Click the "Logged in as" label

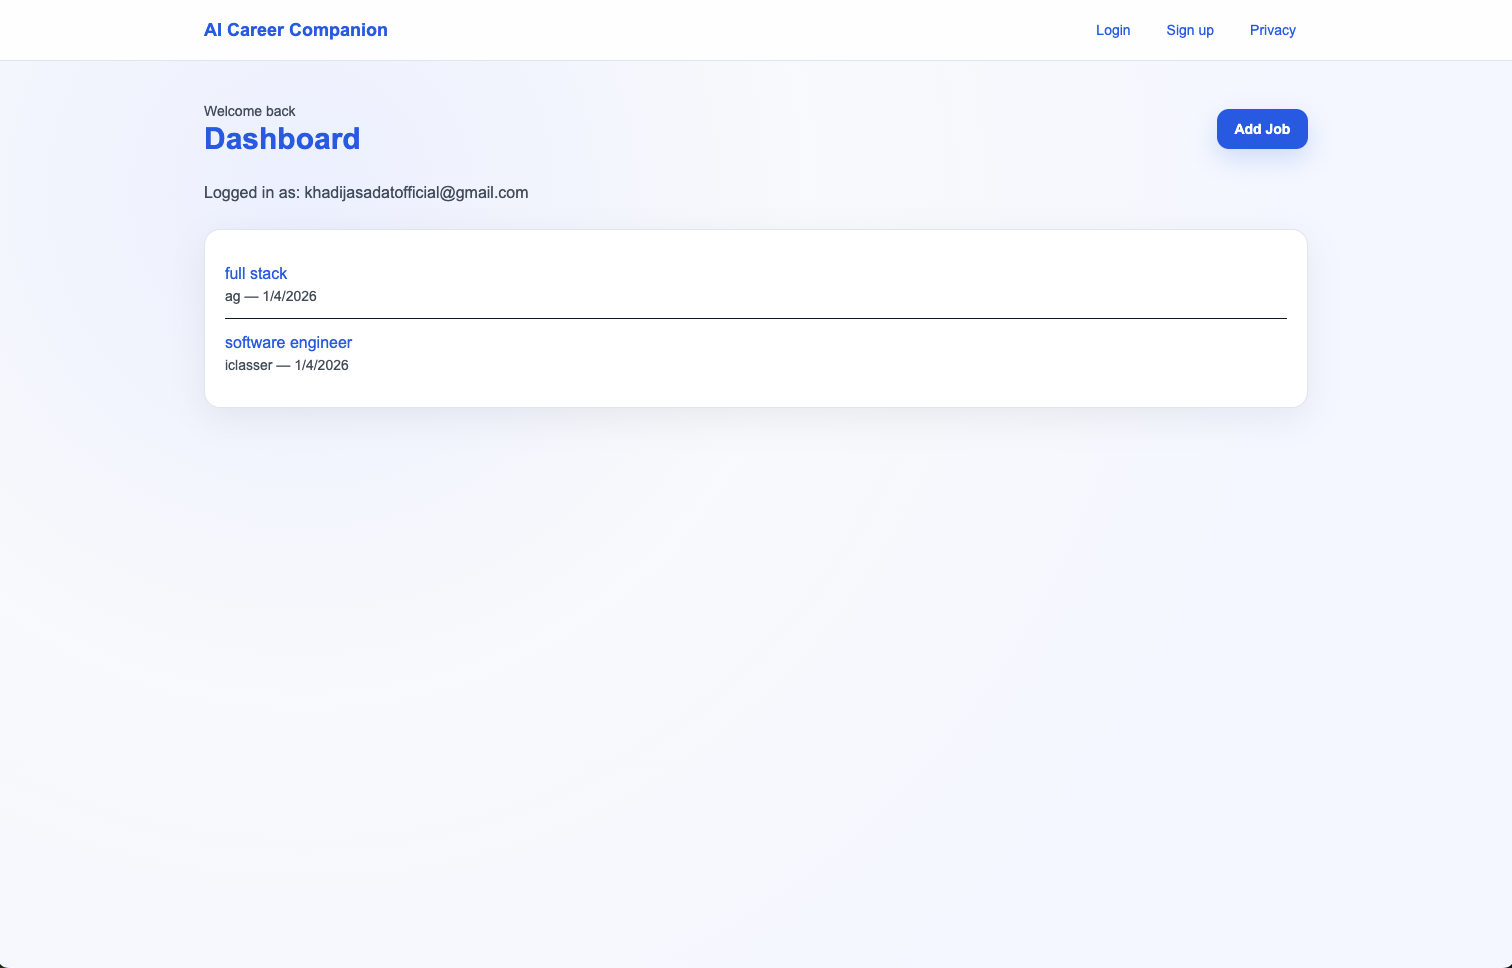pos(251,192)
